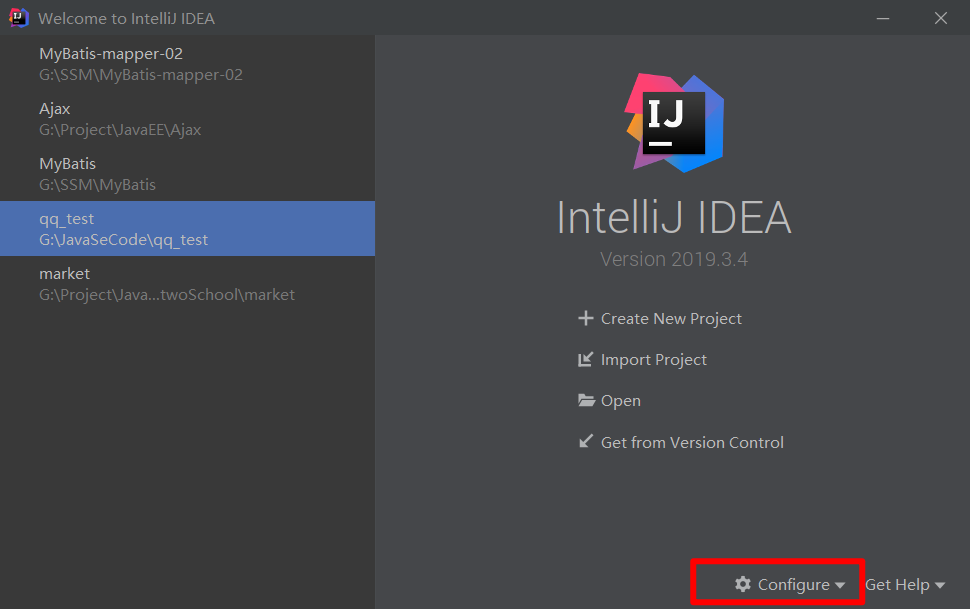Screen dimensions: 970x609
Task: Open the Get Help dropdown menu
Action: click(x=905, y=585)
